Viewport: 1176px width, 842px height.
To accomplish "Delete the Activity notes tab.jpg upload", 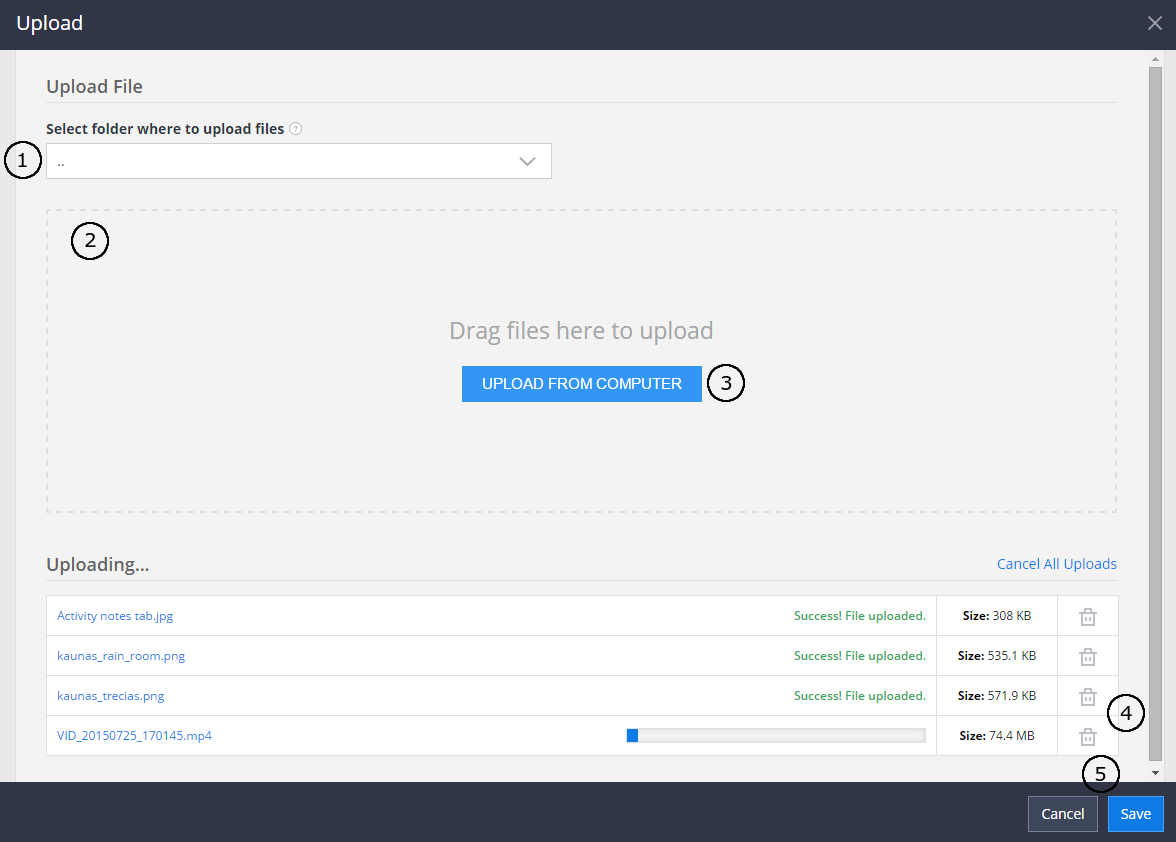I will [x=1088, y=617].
